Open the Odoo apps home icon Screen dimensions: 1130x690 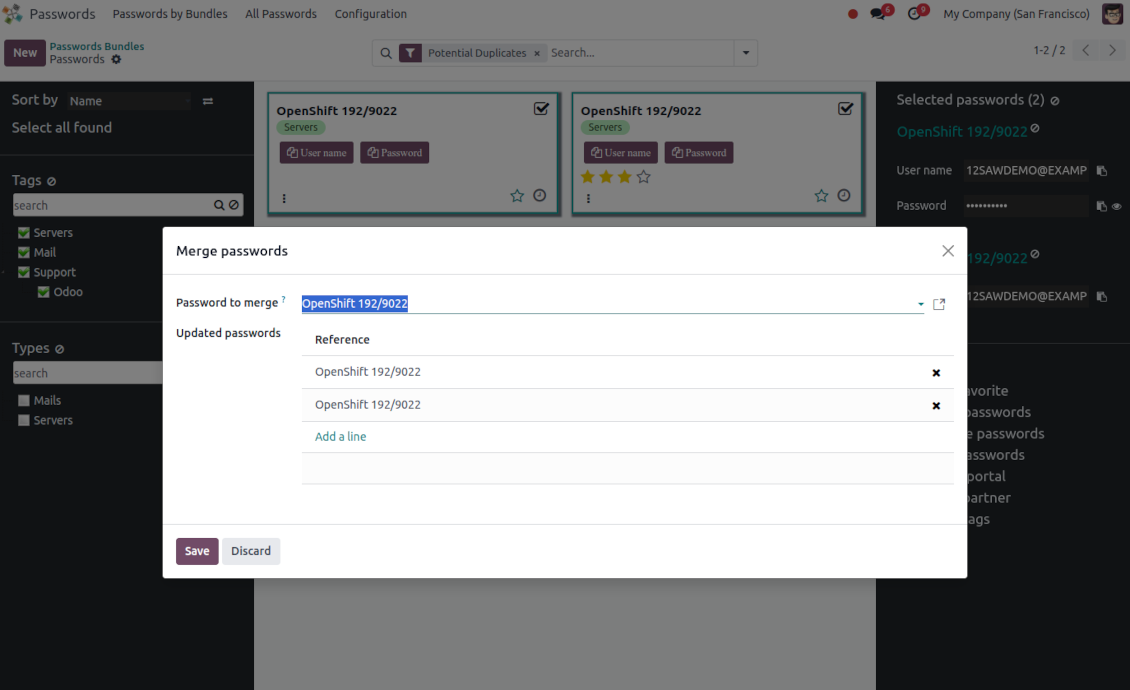[12, 14]
